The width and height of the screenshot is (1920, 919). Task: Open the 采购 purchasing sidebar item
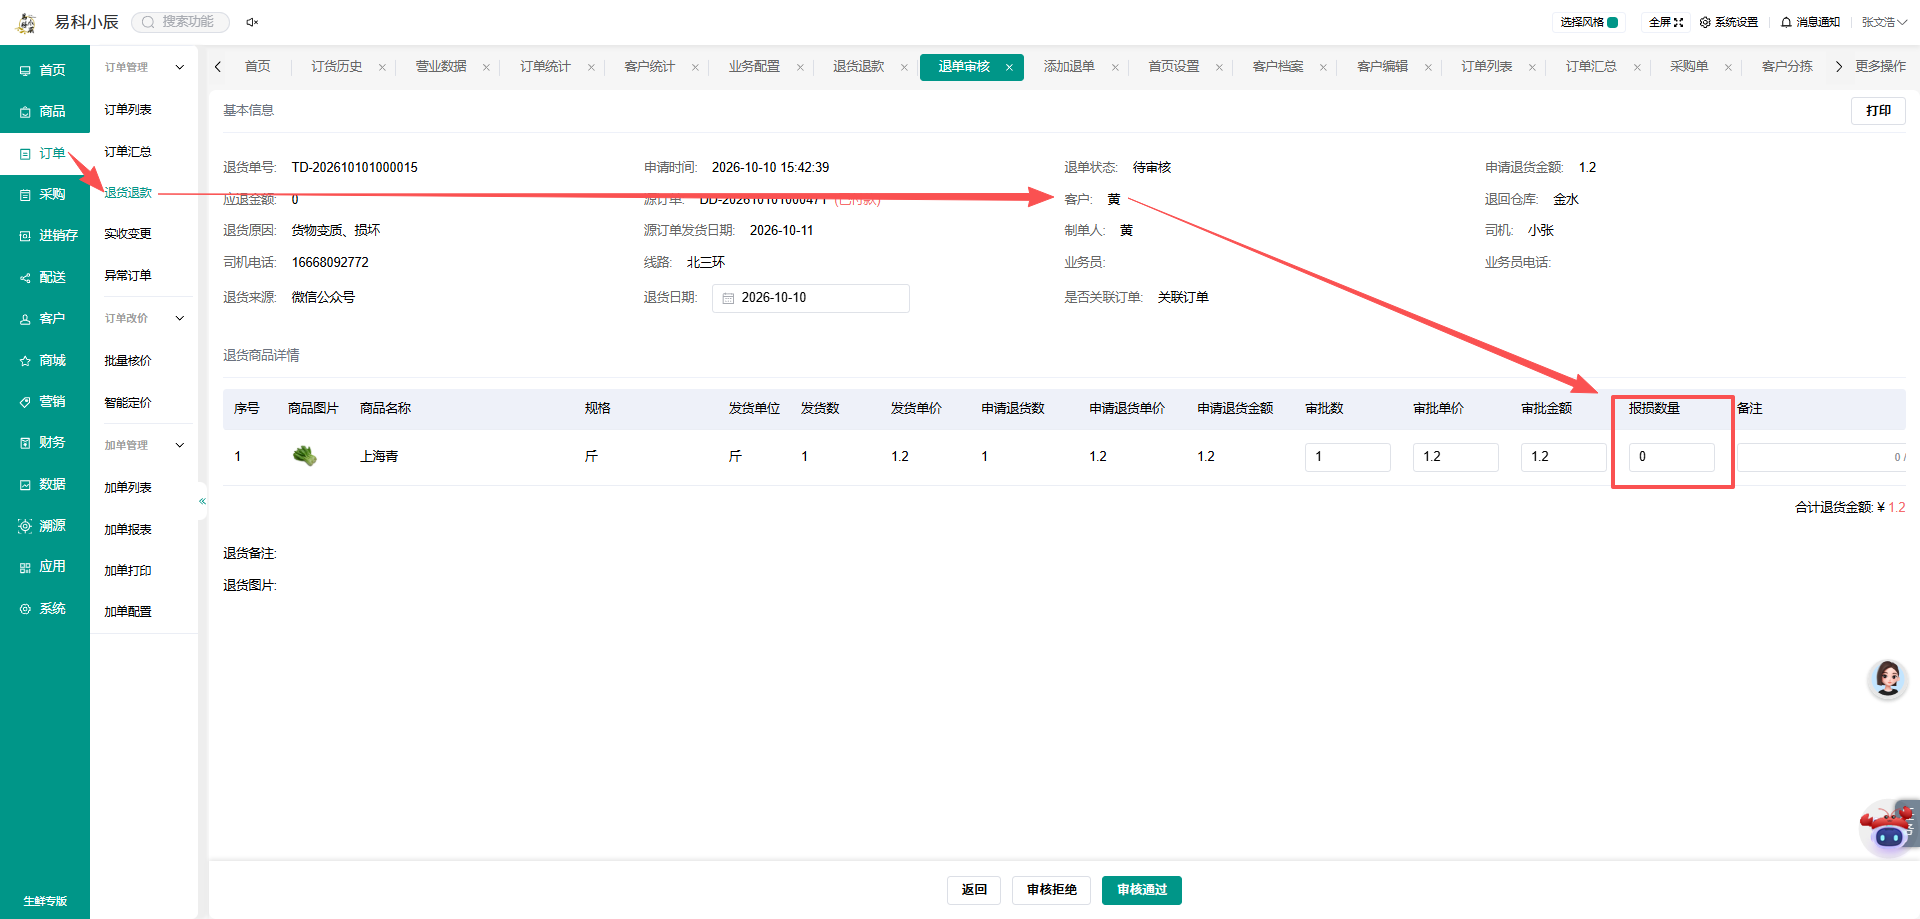pos(43,194)
